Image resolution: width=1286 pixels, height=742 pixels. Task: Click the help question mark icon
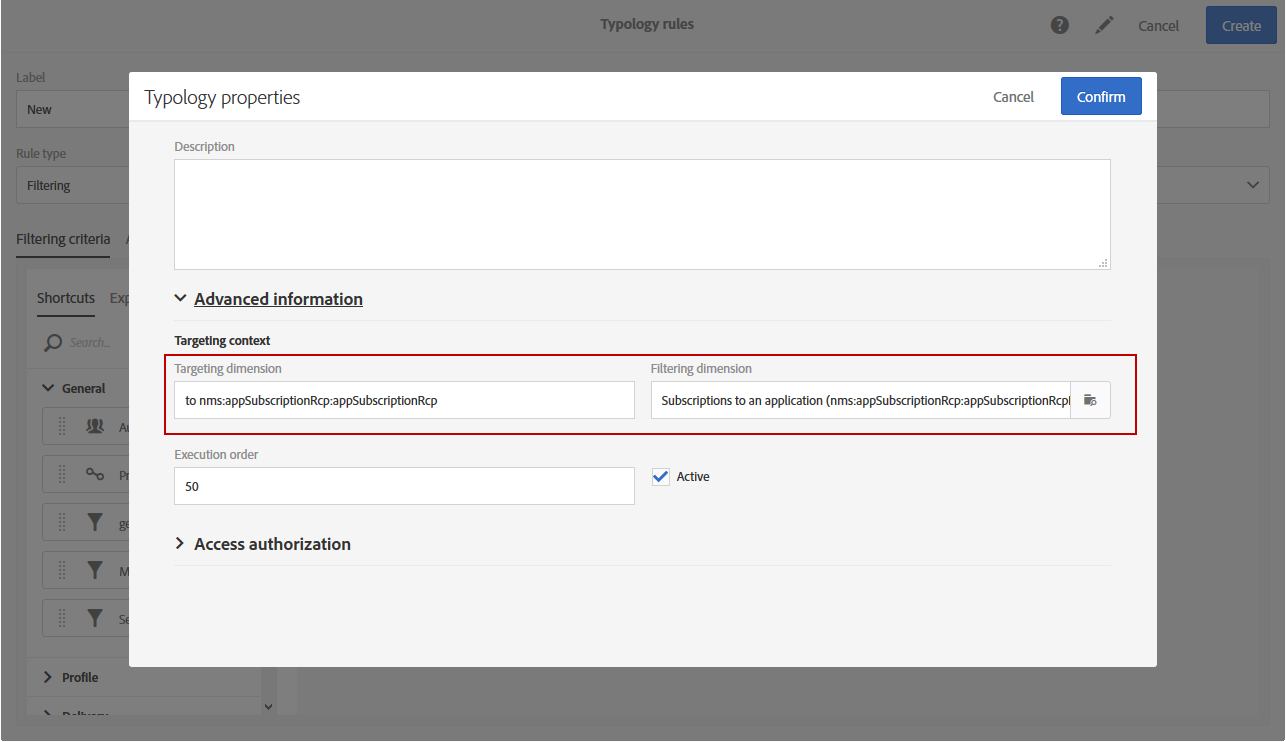tap(1060, 26)
